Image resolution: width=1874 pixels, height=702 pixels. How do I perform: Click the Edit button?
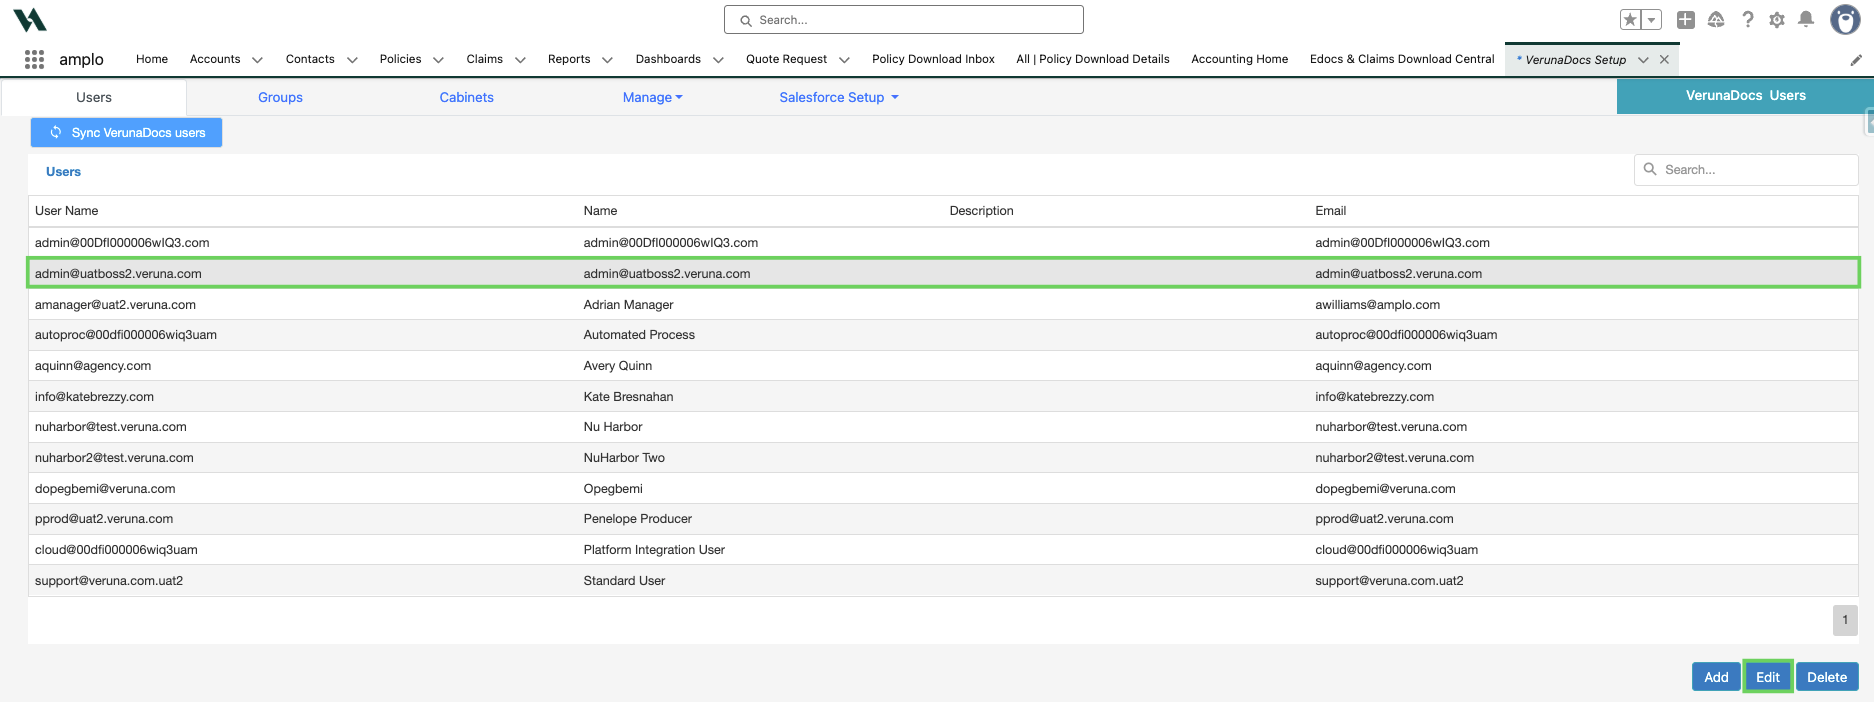tap(1768, 677)
